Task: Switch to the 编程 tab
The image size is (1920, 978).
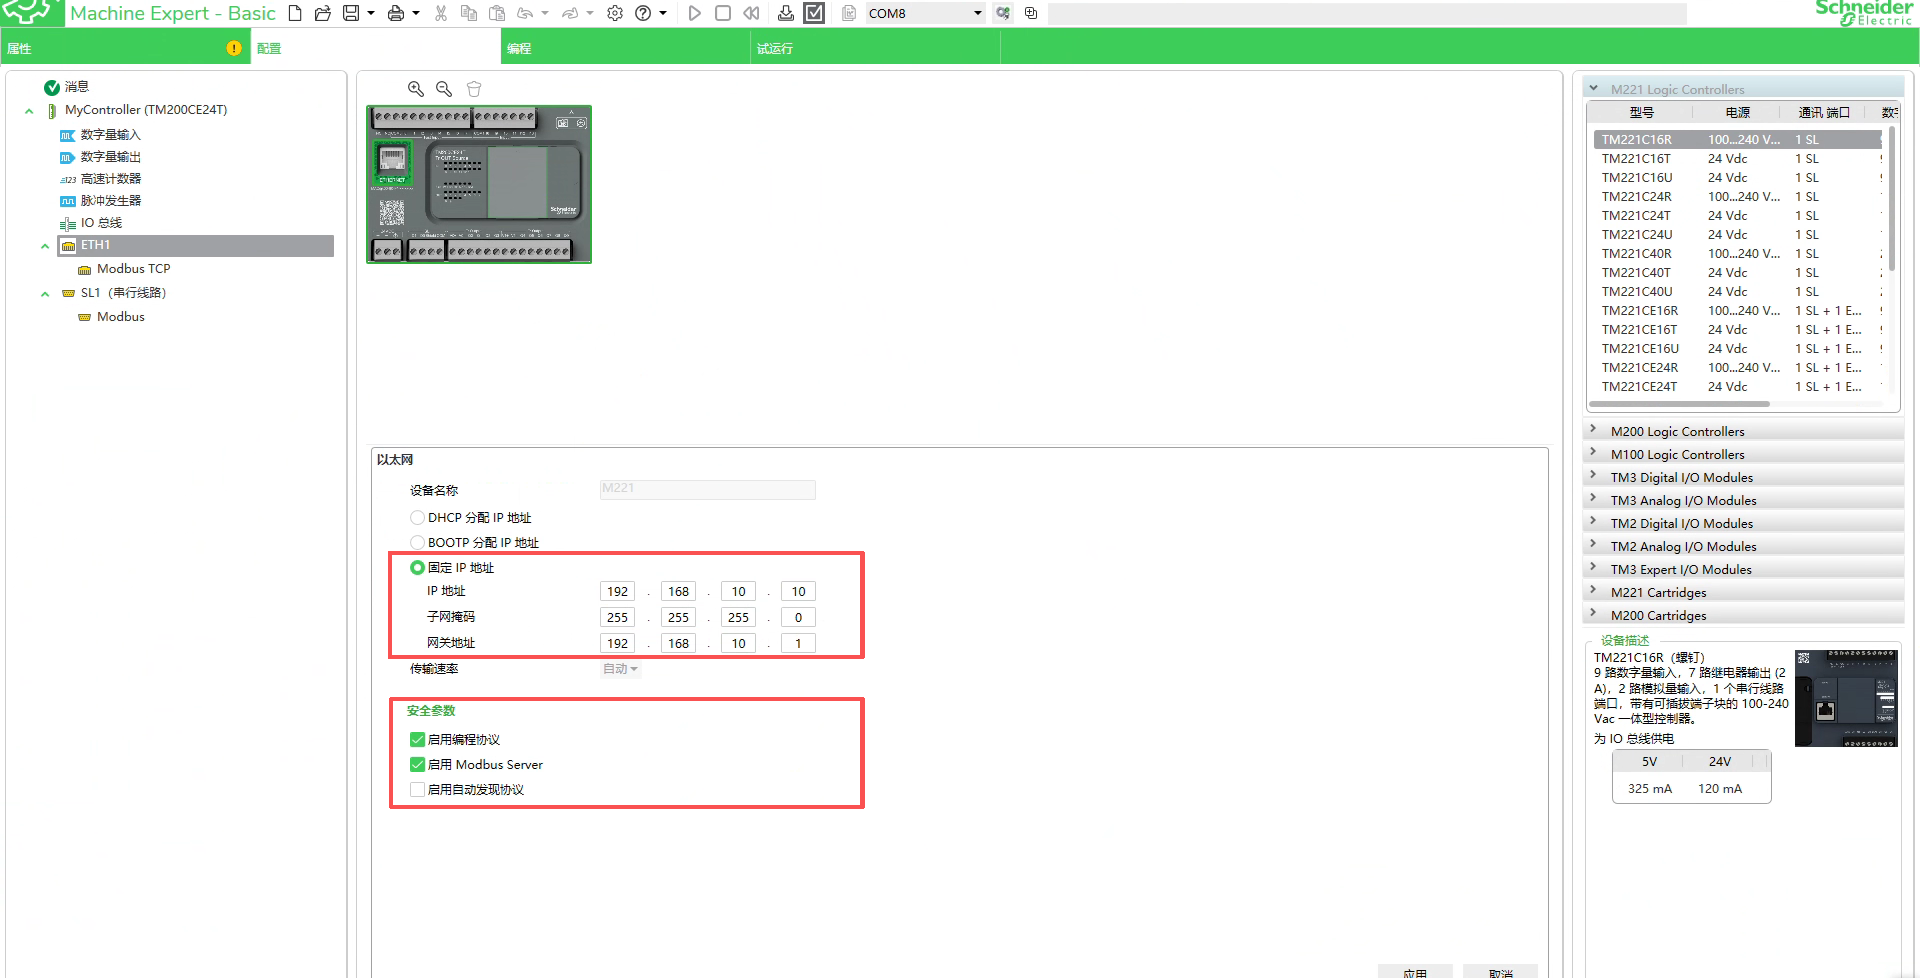Action: pos(519,48)
